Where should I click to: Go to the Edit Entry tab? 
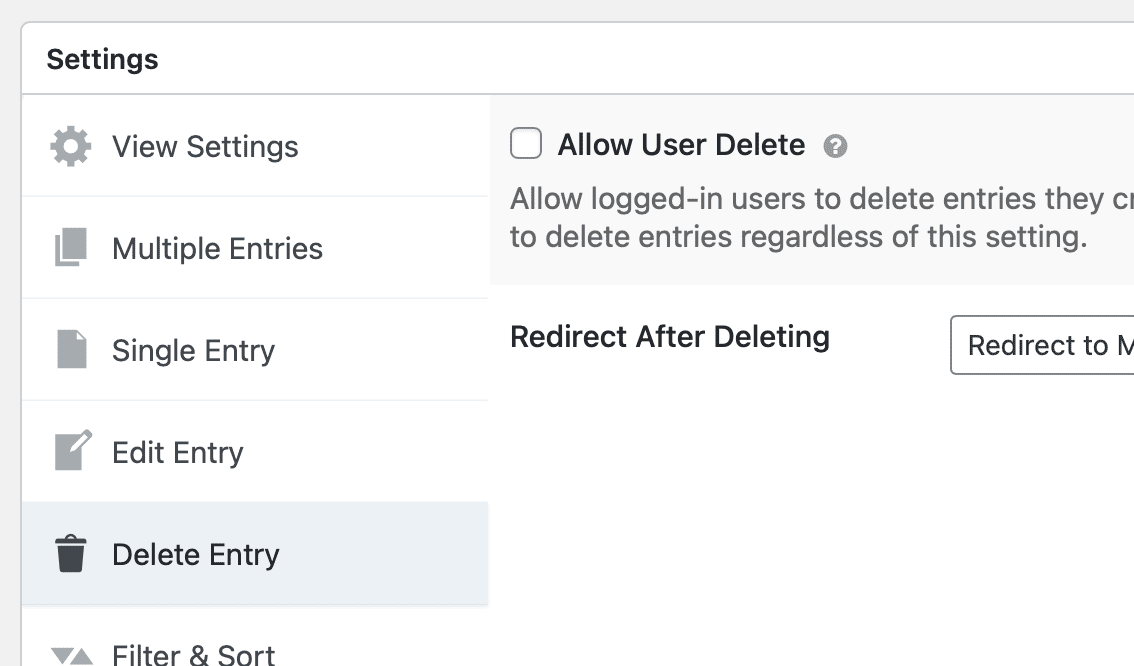(177, 453)
